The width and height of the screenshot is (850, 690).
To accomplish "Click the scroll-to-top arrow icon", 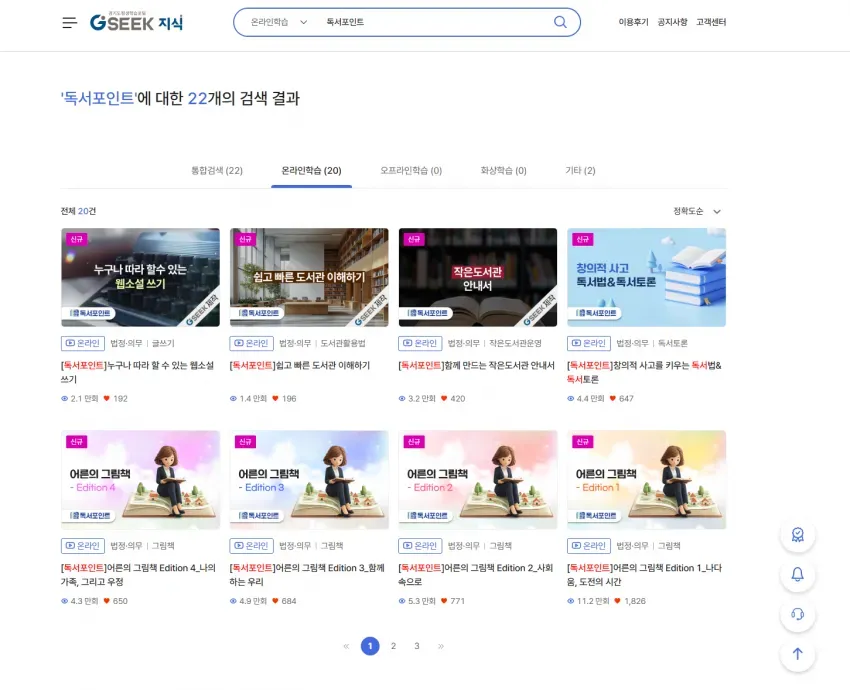I will click(797, 654).
